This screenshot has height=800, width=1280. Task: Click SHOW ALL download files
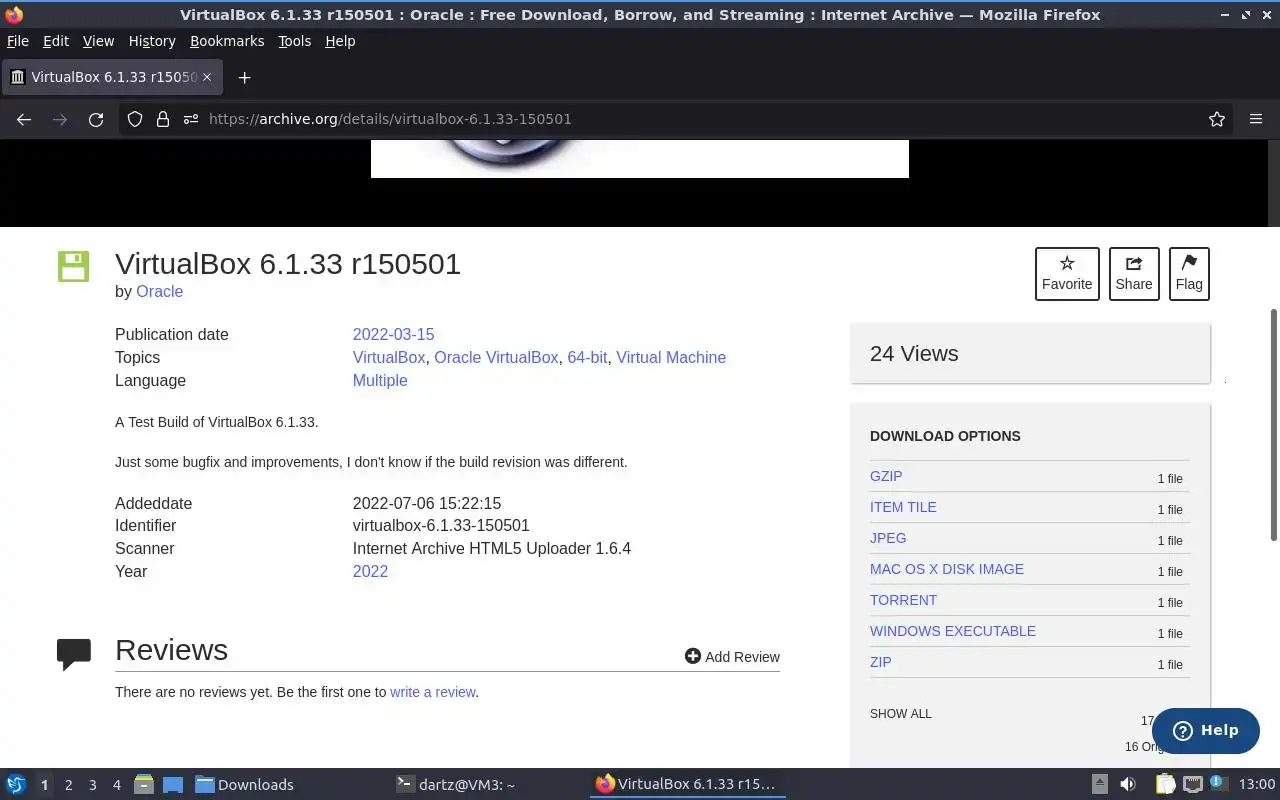[900, 714]
